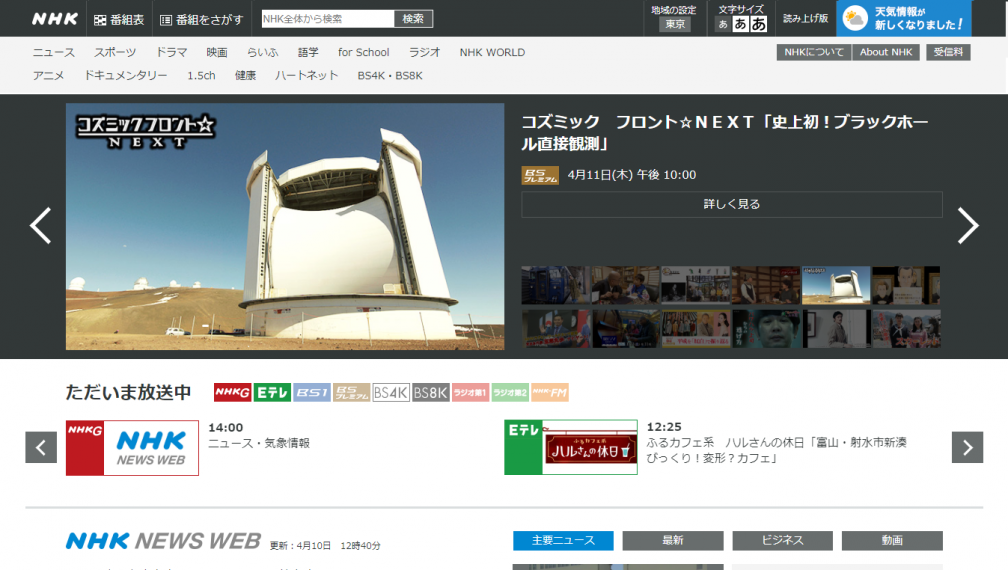This screenshot has height=570, width=1008.
Task: Click the NHK NEWS WEB heading logo
Action: click(x=163, y=541)
